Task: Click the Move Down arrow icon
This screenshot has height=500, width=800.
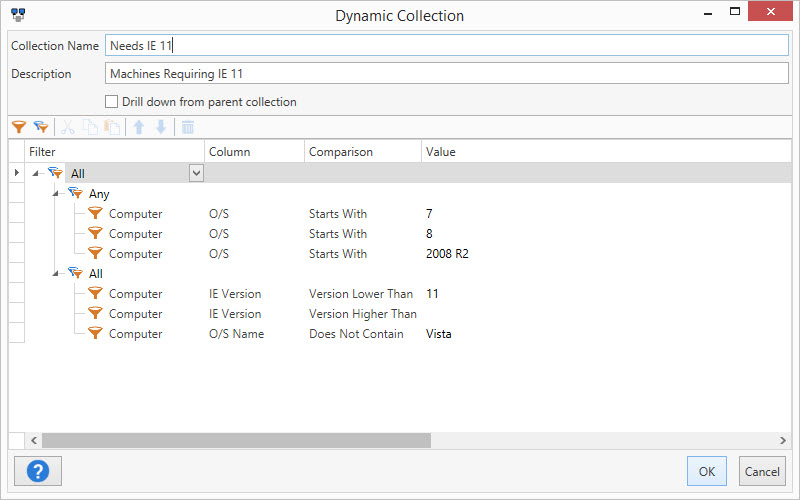Action: click(x=161, y=127)
